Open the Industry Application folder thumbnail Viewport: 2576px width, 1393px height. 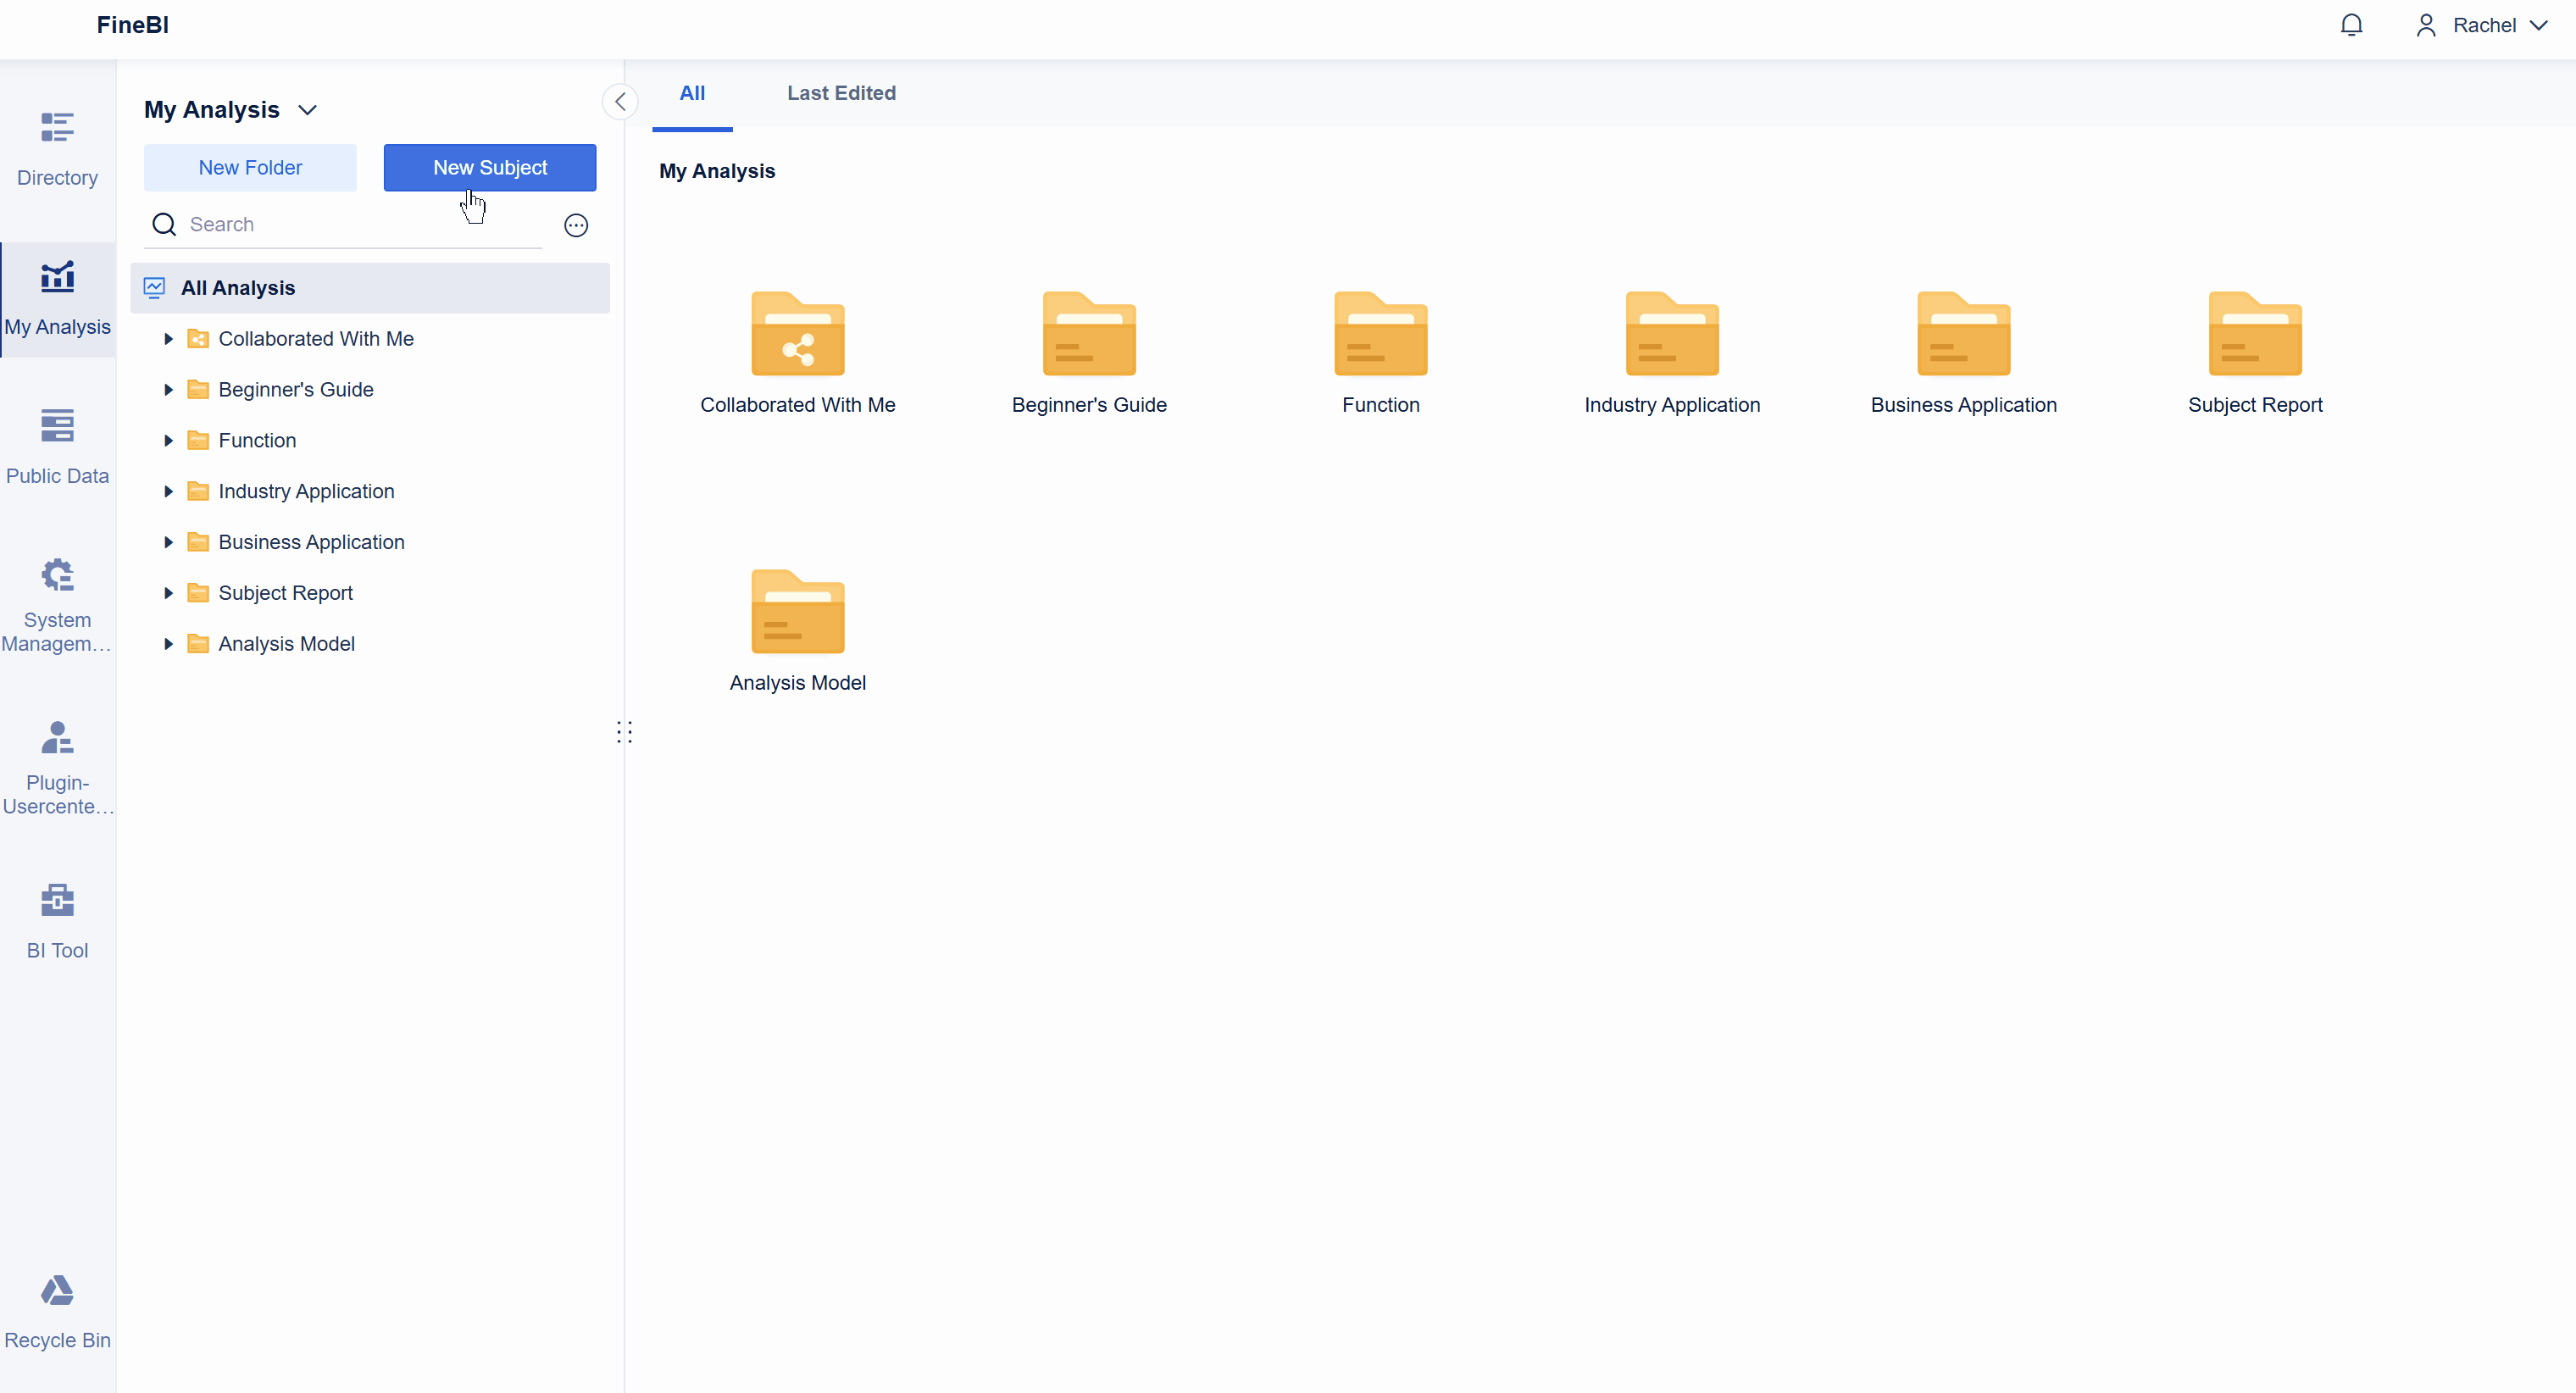[1671, 335]
